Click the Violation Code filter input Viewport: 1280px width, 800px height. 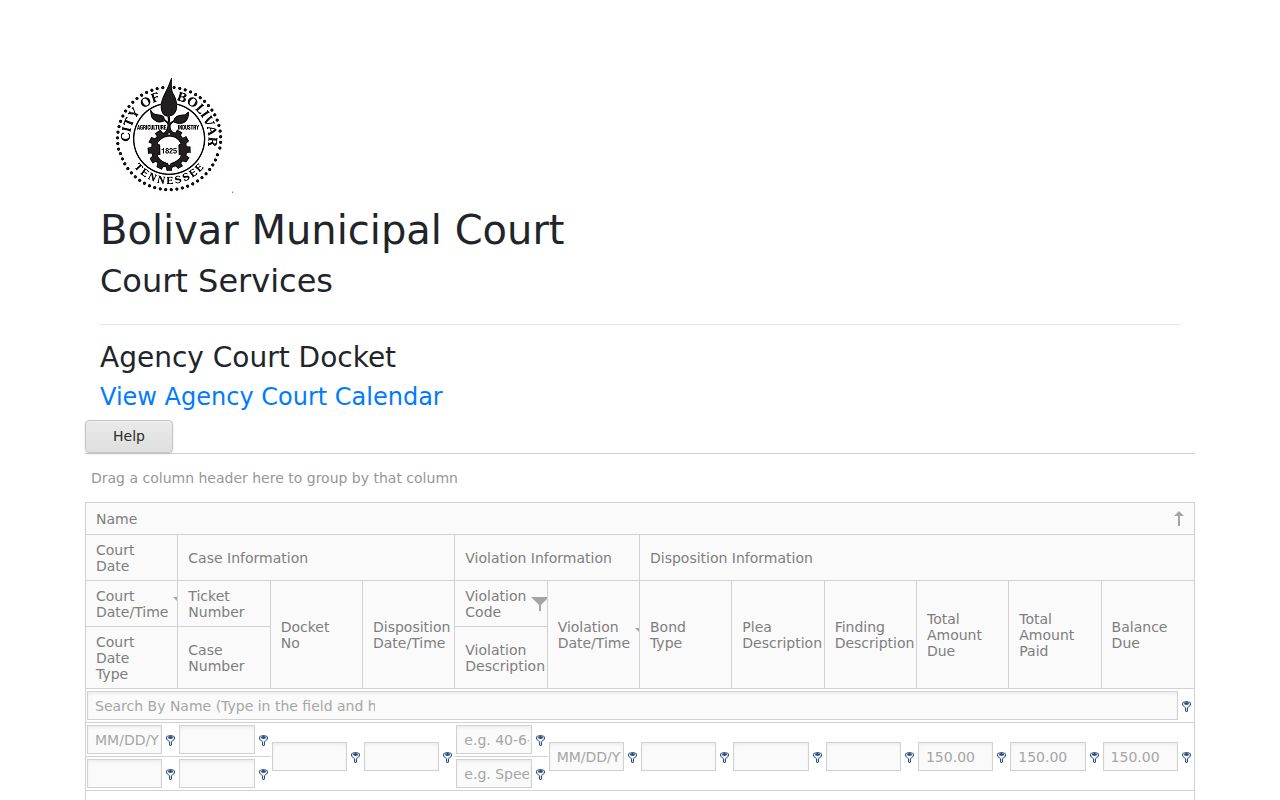click(494, 740)
